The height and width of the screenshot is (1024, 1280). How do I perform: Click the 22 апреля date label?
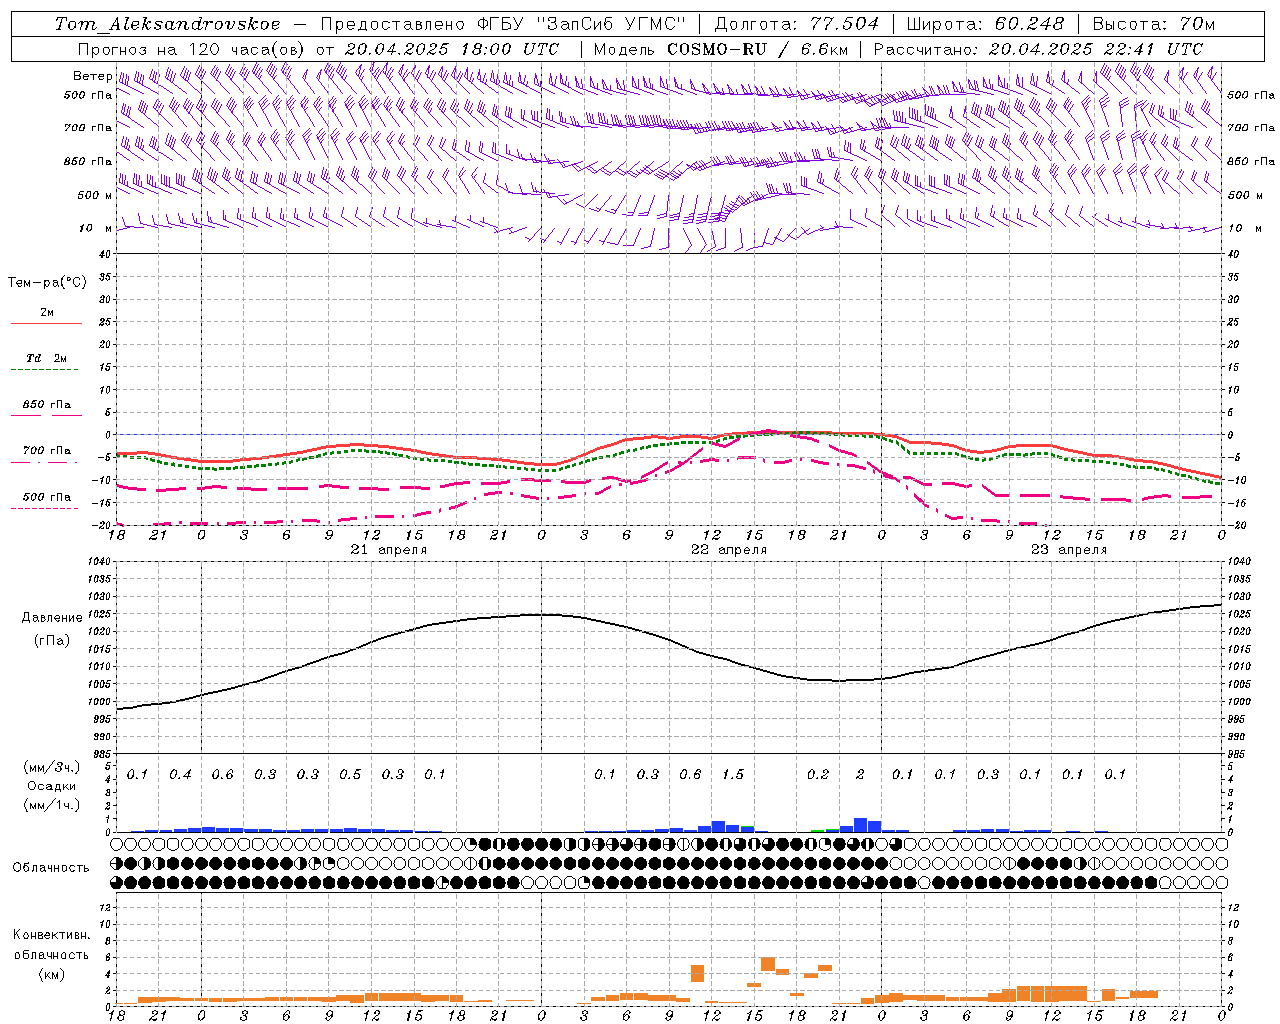[729, 550]
